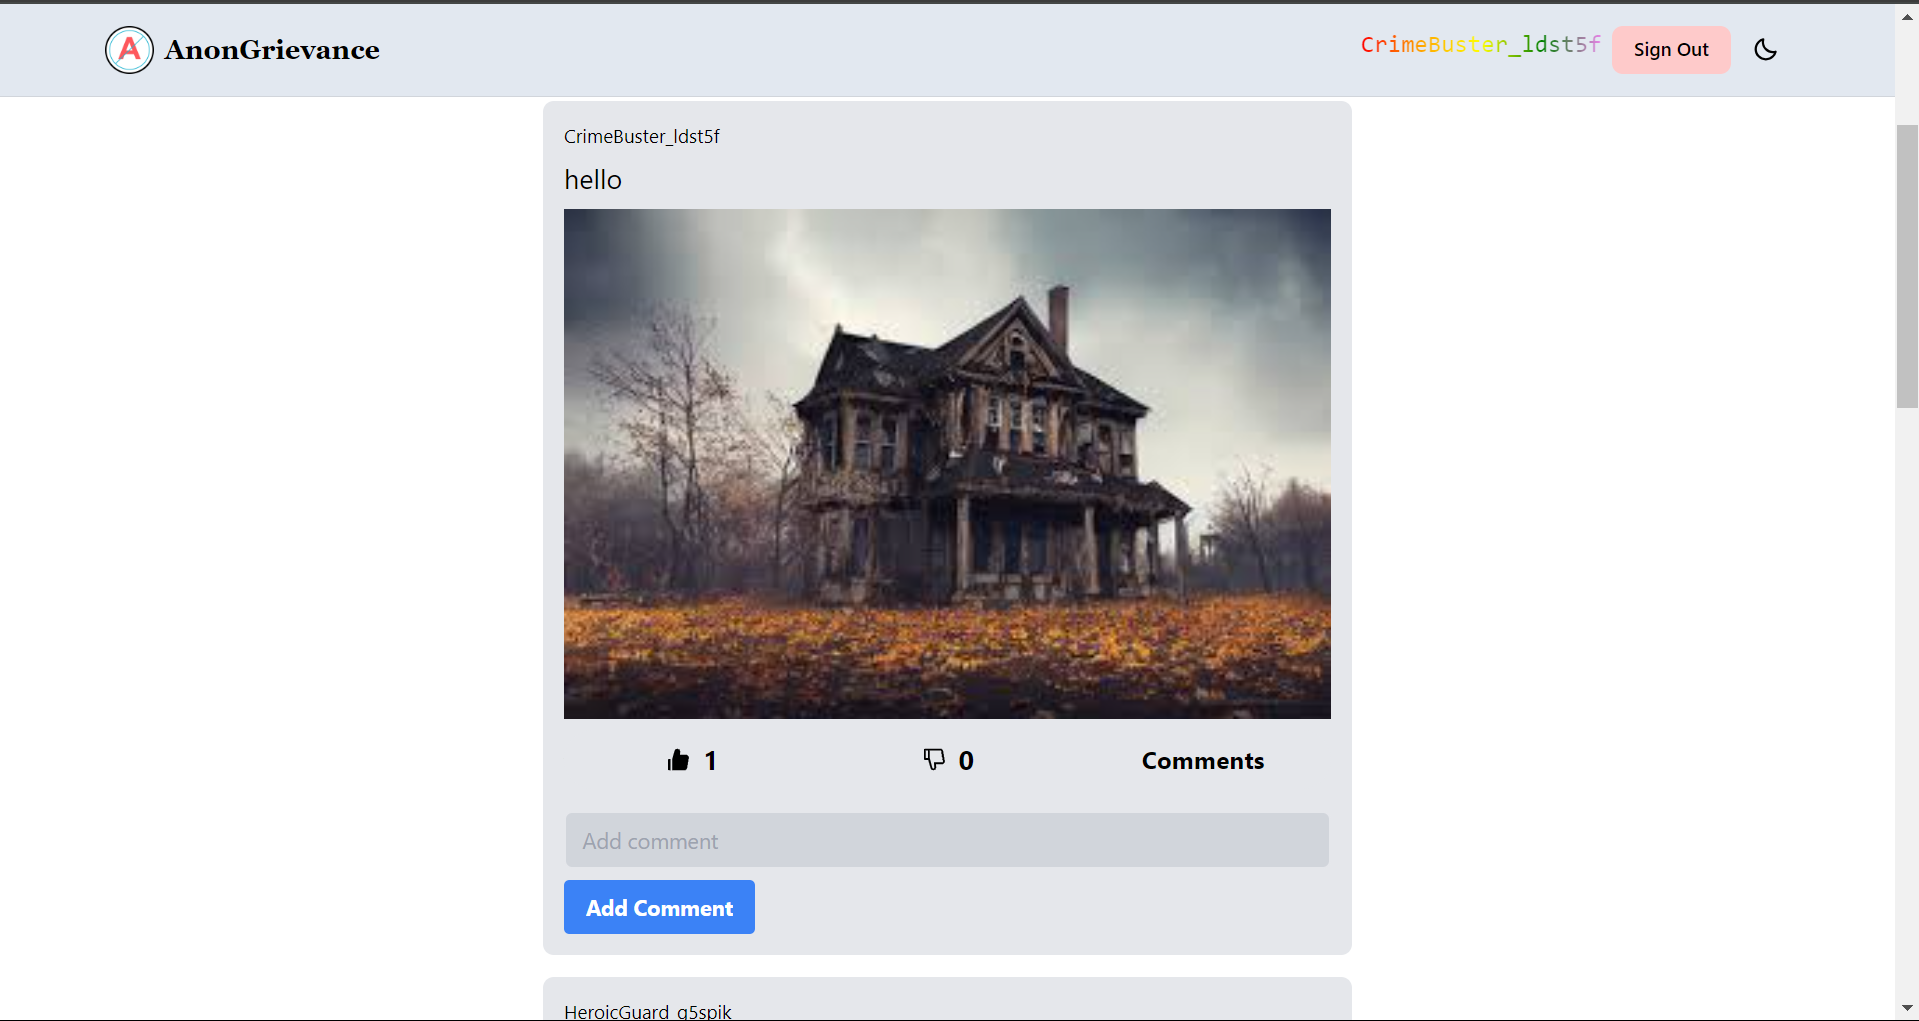Click the vertical scrollbar thumb
The height and width of the screenshot is (1021, 1919).
pyautogui.click(x=1907, y=265)
